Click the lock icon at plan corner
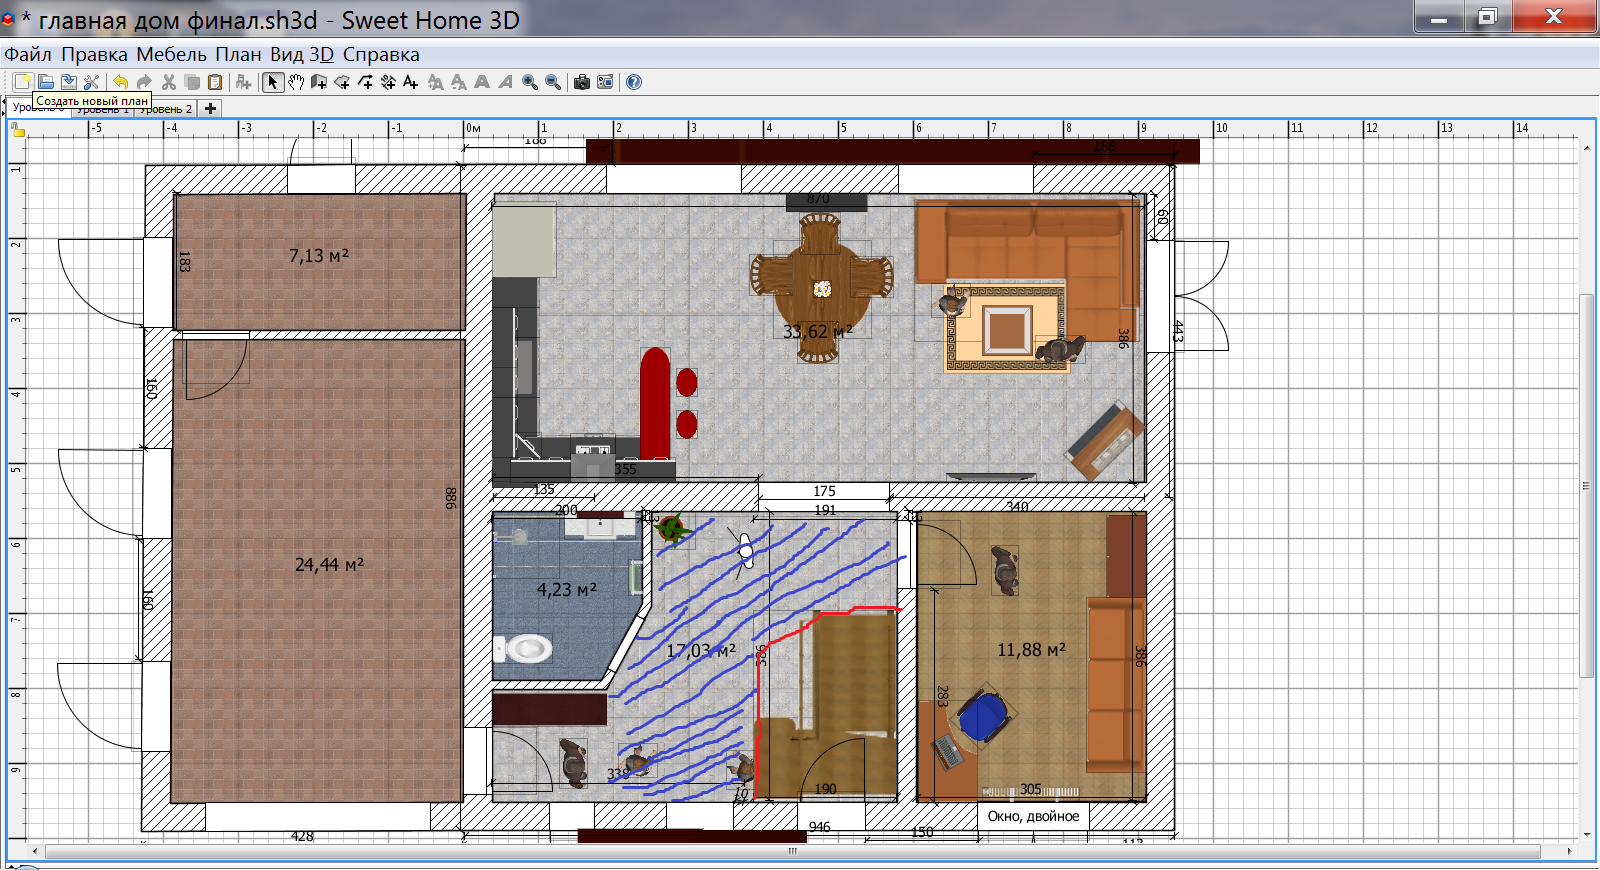The height and width of the screenshot is (870, 1600). (17, 128)
